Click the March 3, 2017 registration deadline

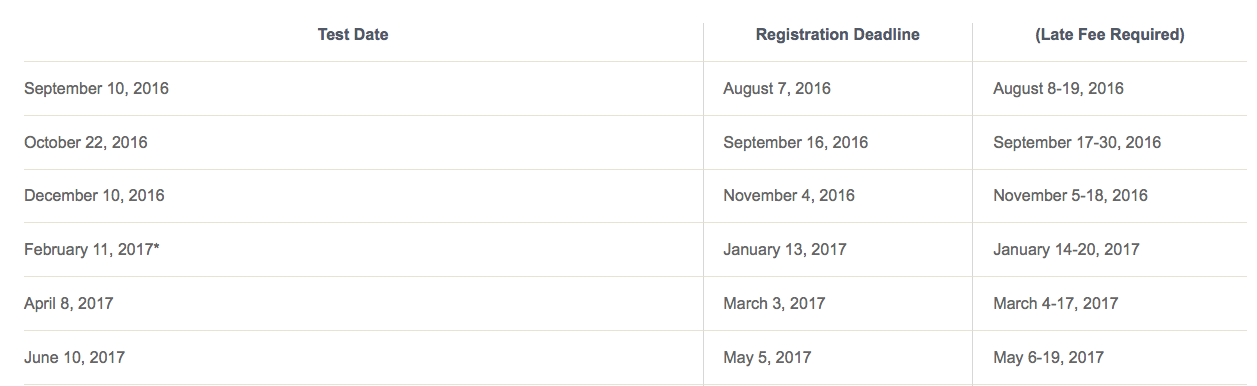(x=774, y=303)
